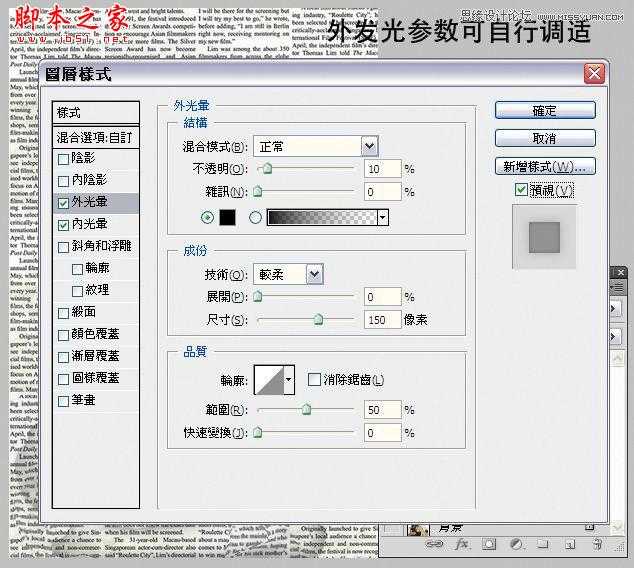Screen dimensions: 634x568
Task: Open the 漸層覆蓋 settings entry
Action: click(96, 356)
